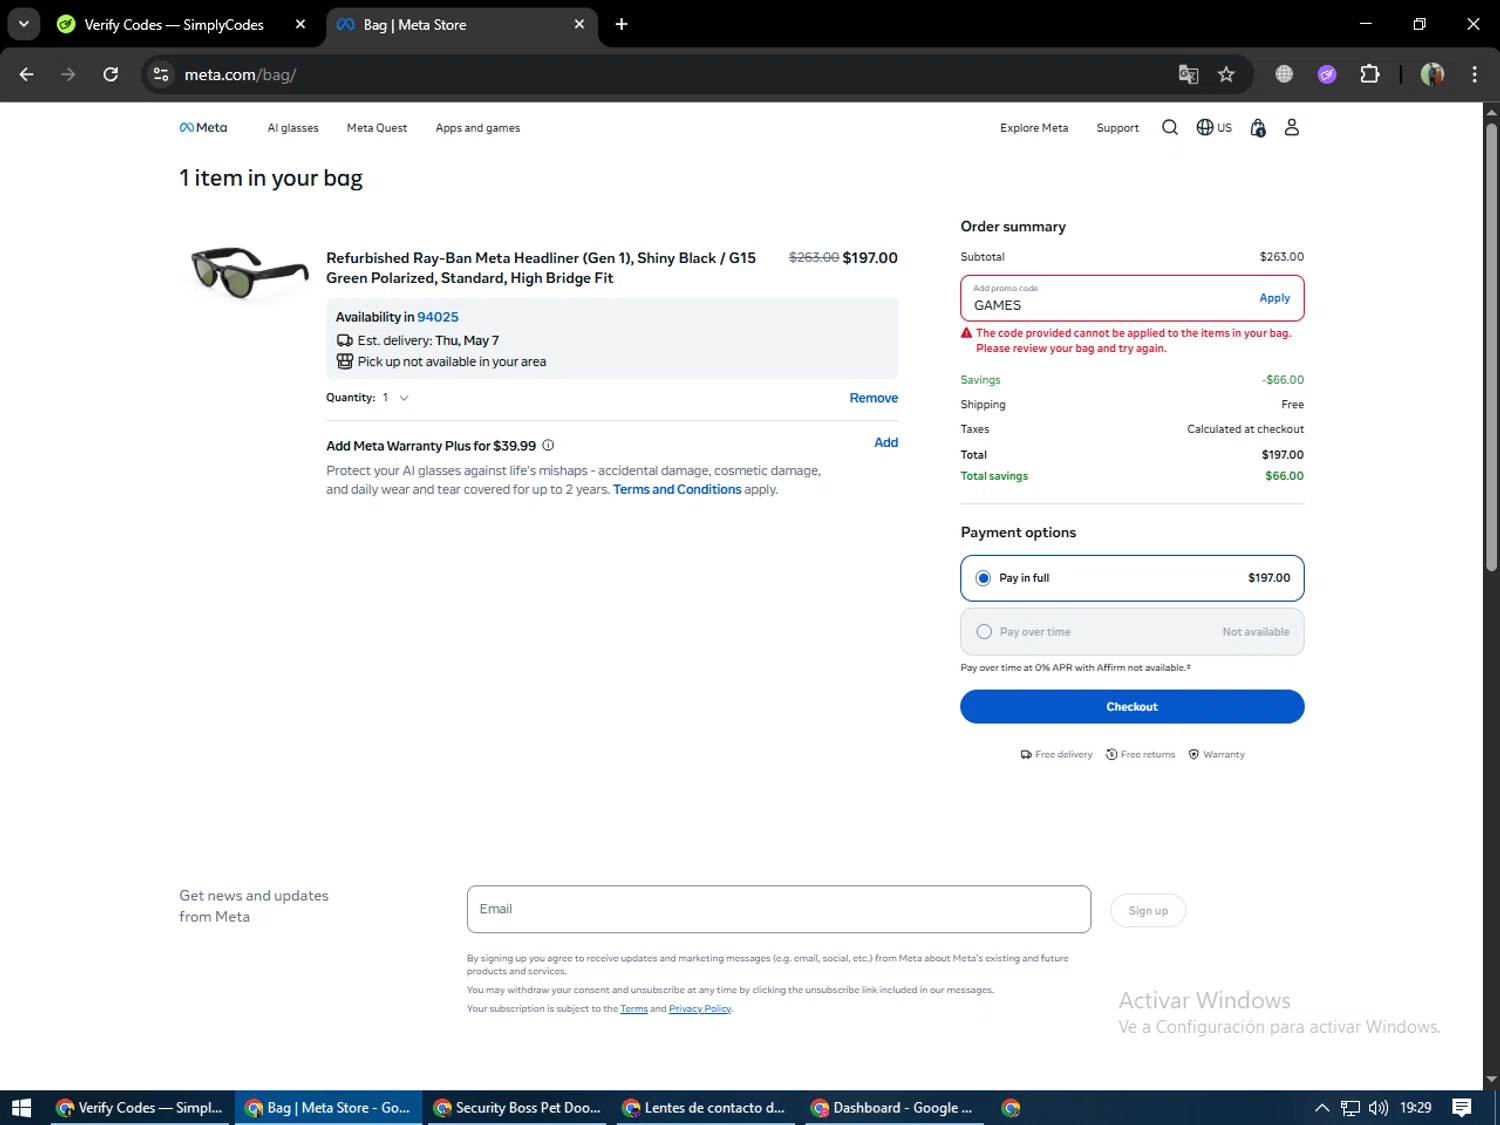
Task: Click the Warranty label below Checkout
Action: [x=1216, y=755]
